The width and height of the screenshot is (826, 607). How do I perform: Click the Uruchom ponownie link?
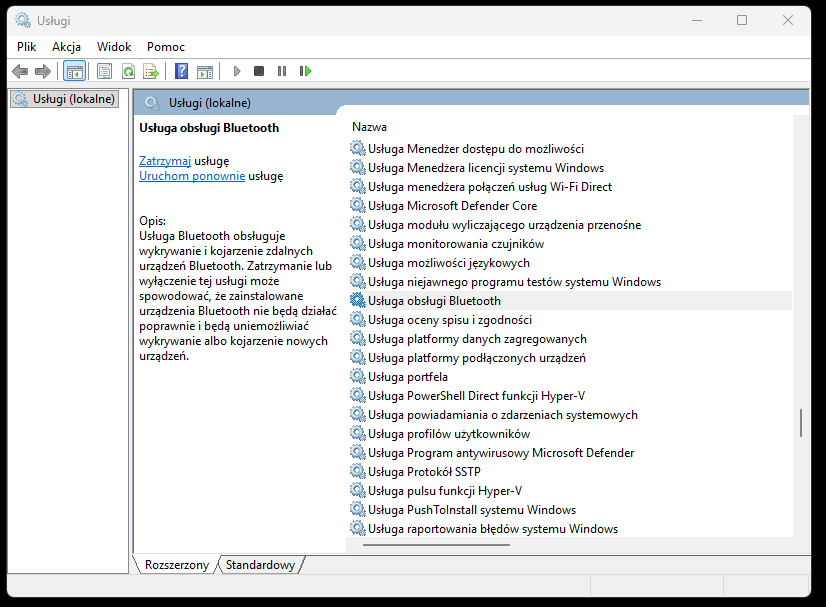(x=192, y=176)
